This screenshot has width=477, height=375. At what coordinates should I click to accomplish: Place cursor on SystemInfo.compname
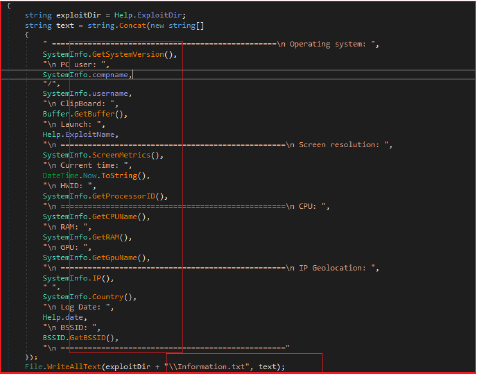tap(85, 75)
